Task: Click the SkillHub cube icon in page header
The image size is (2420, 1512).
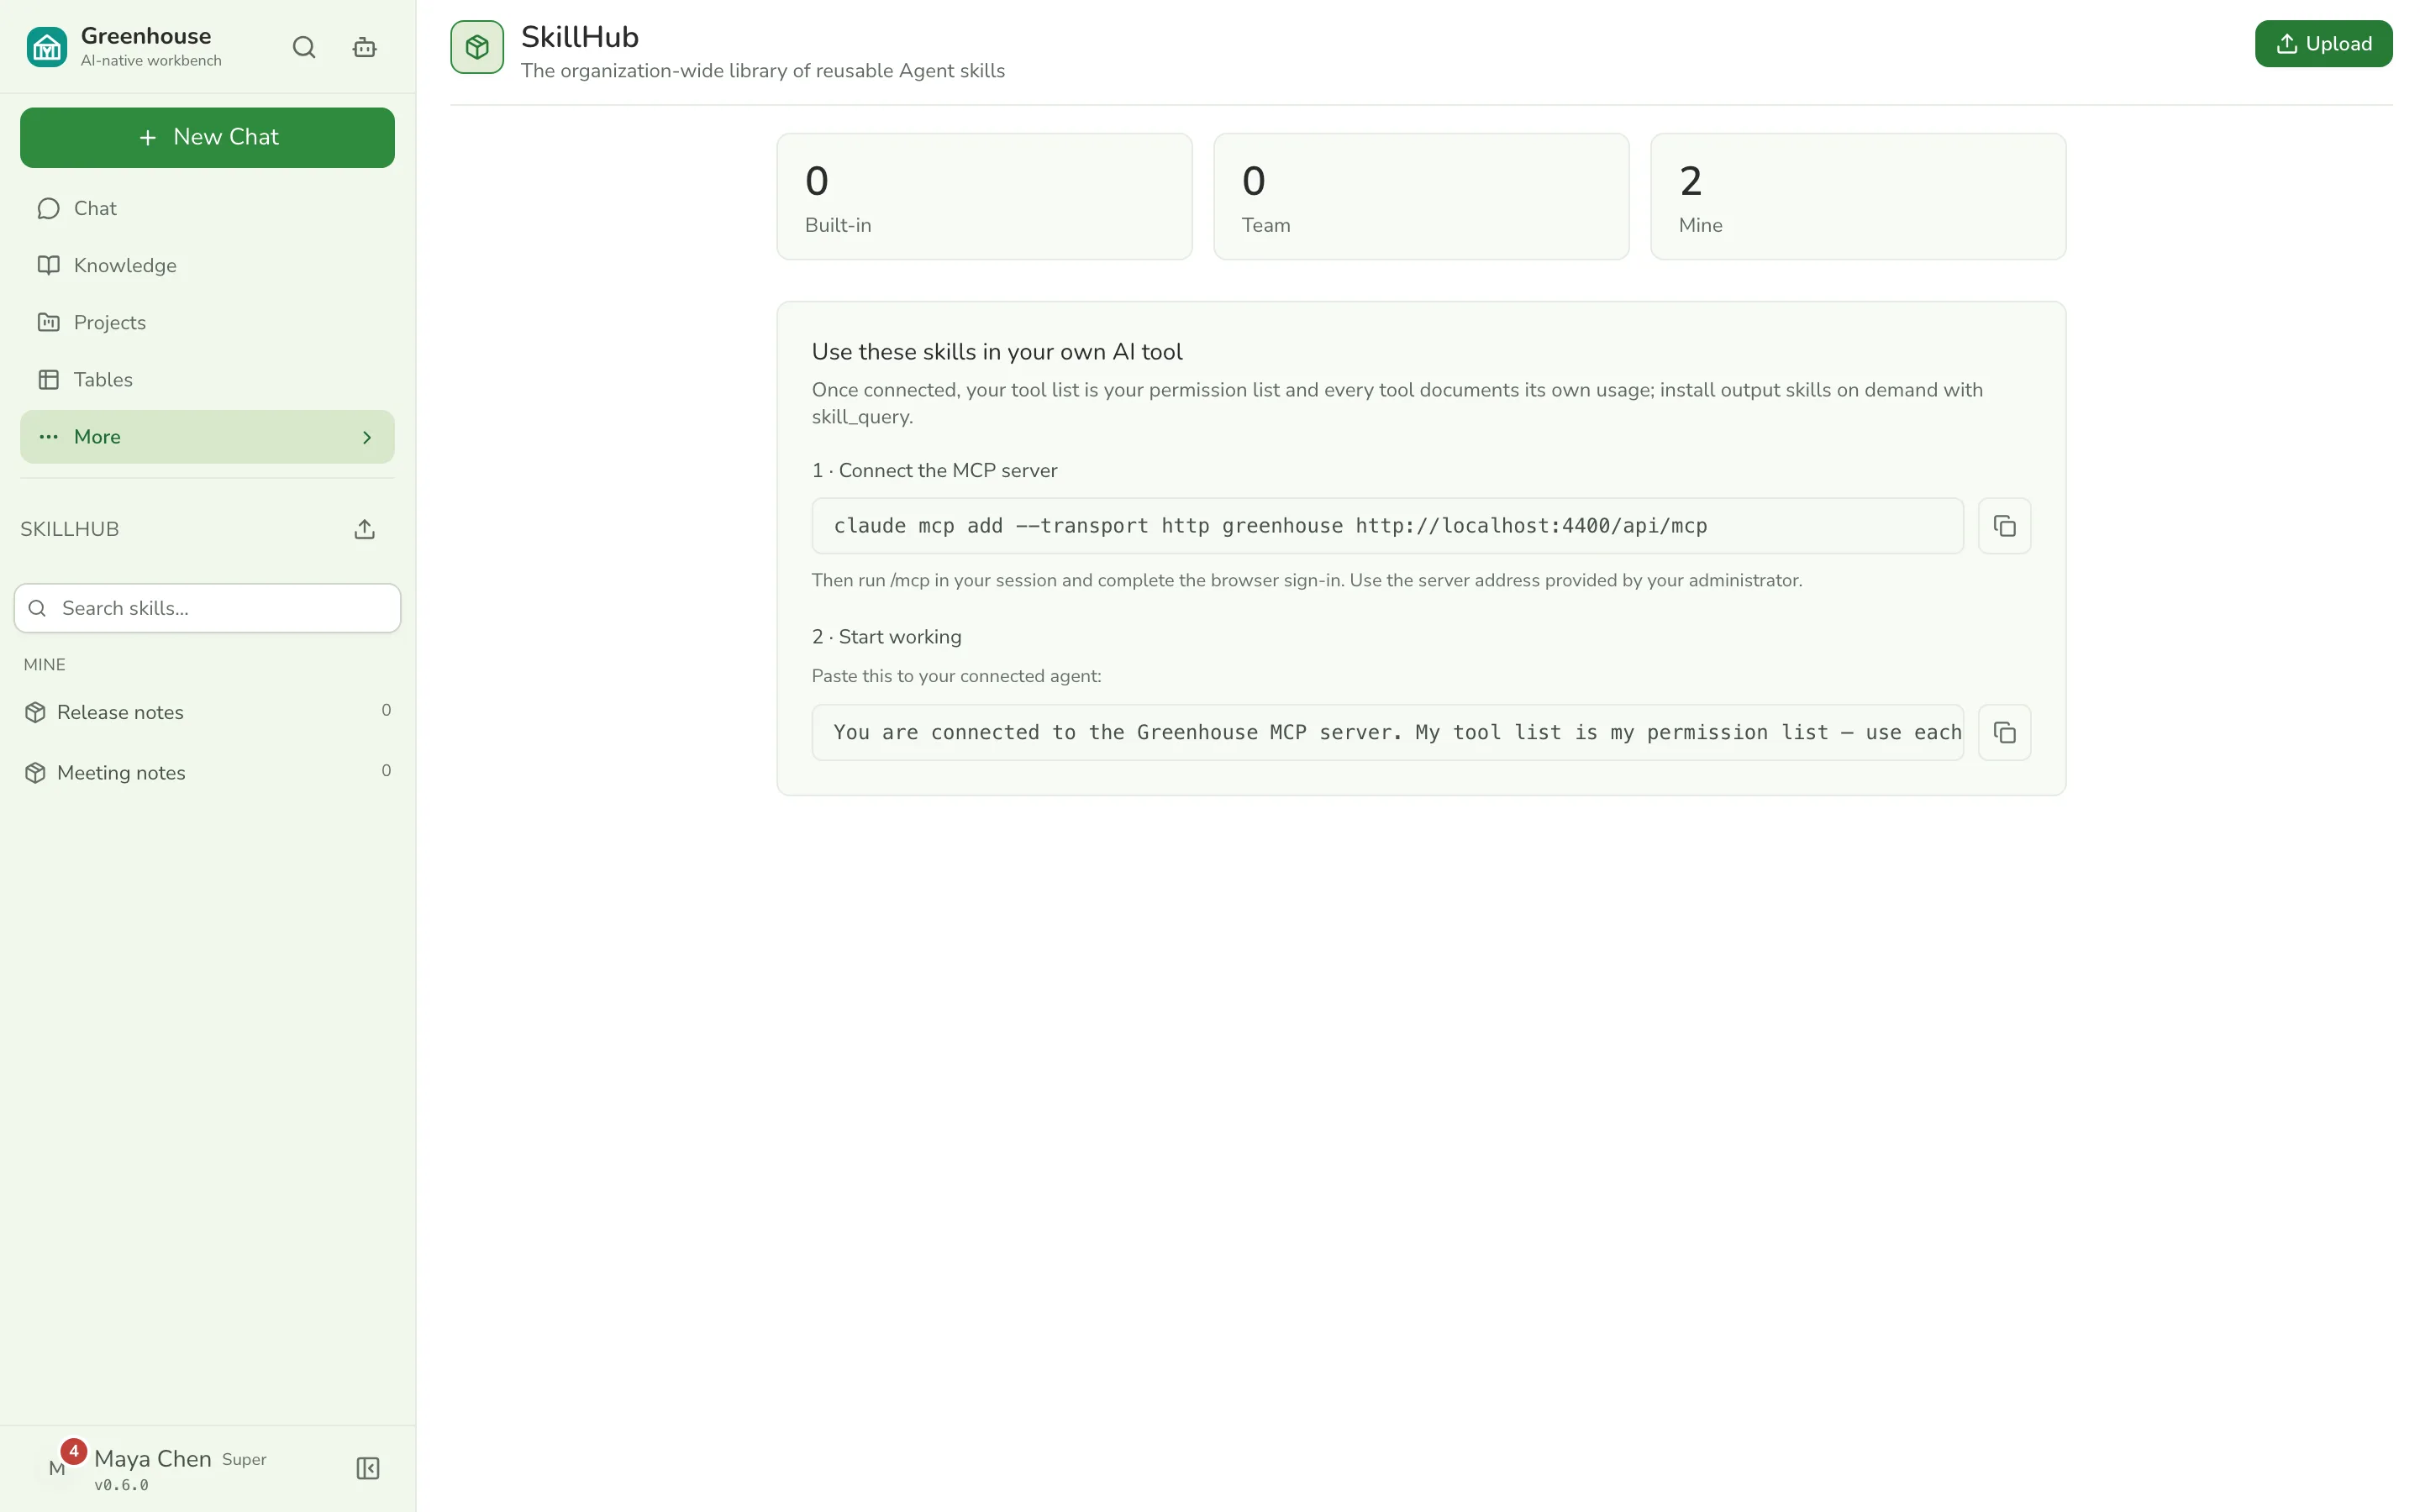Action: (477, 47)
